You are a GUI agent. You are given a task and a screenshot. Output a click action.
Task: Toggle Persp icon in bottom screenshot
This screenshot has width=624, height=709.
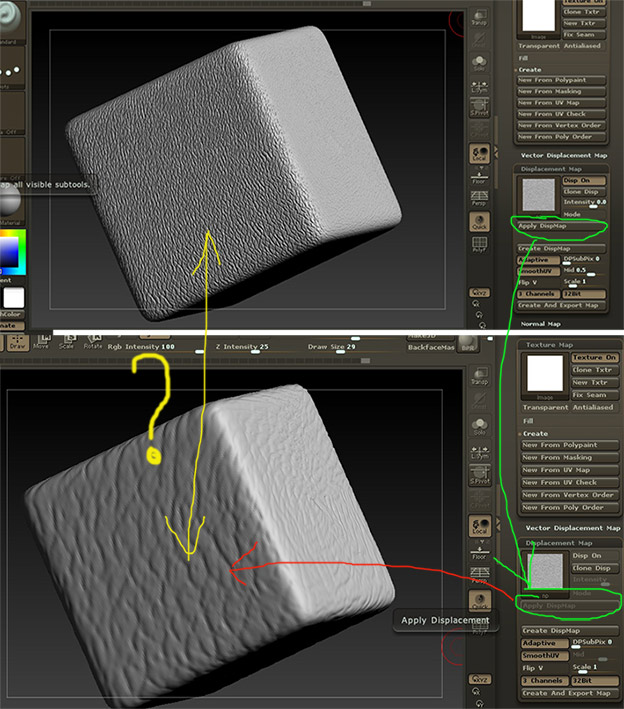pos(479,574)
